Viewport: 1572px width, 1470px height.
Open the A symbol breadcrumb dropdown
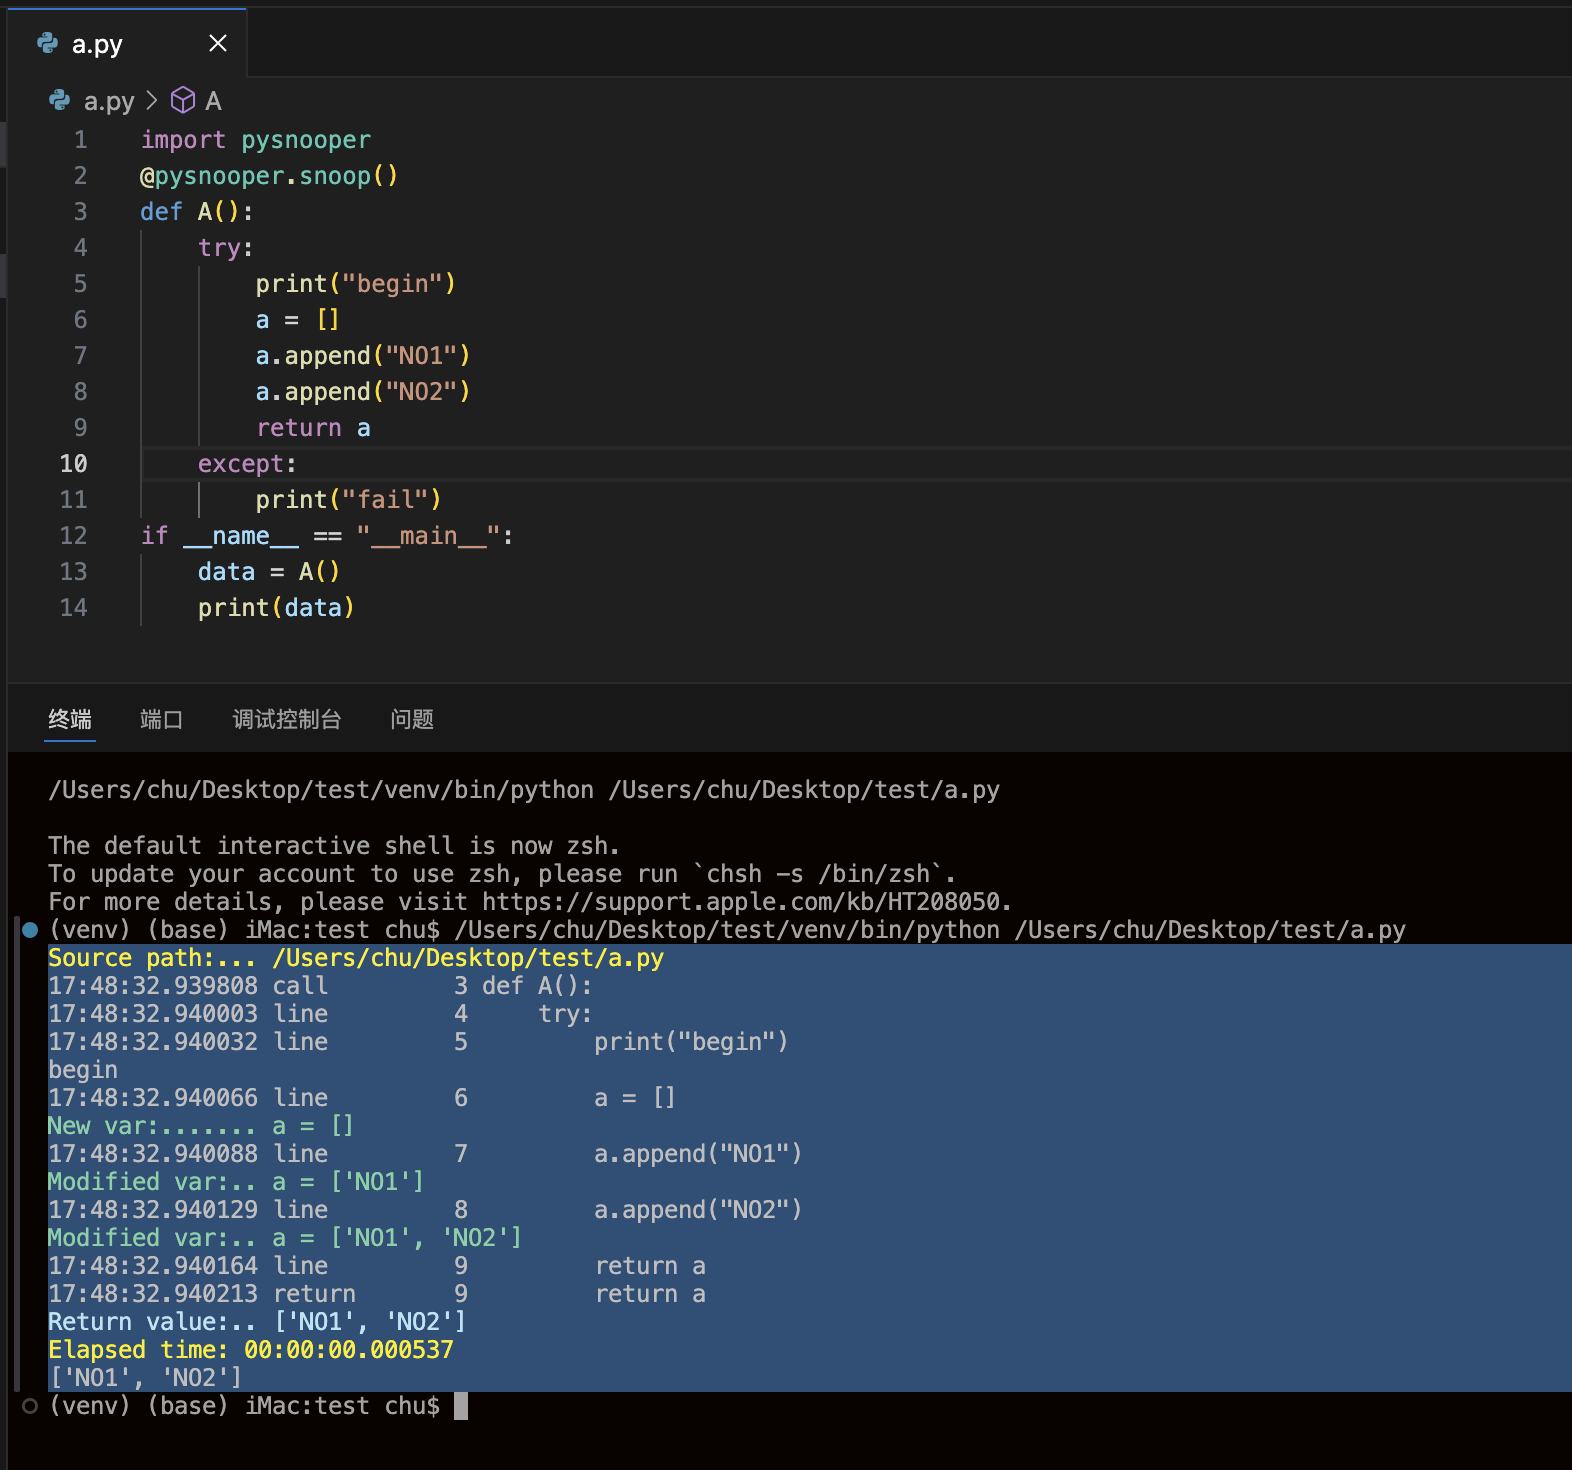213,101
